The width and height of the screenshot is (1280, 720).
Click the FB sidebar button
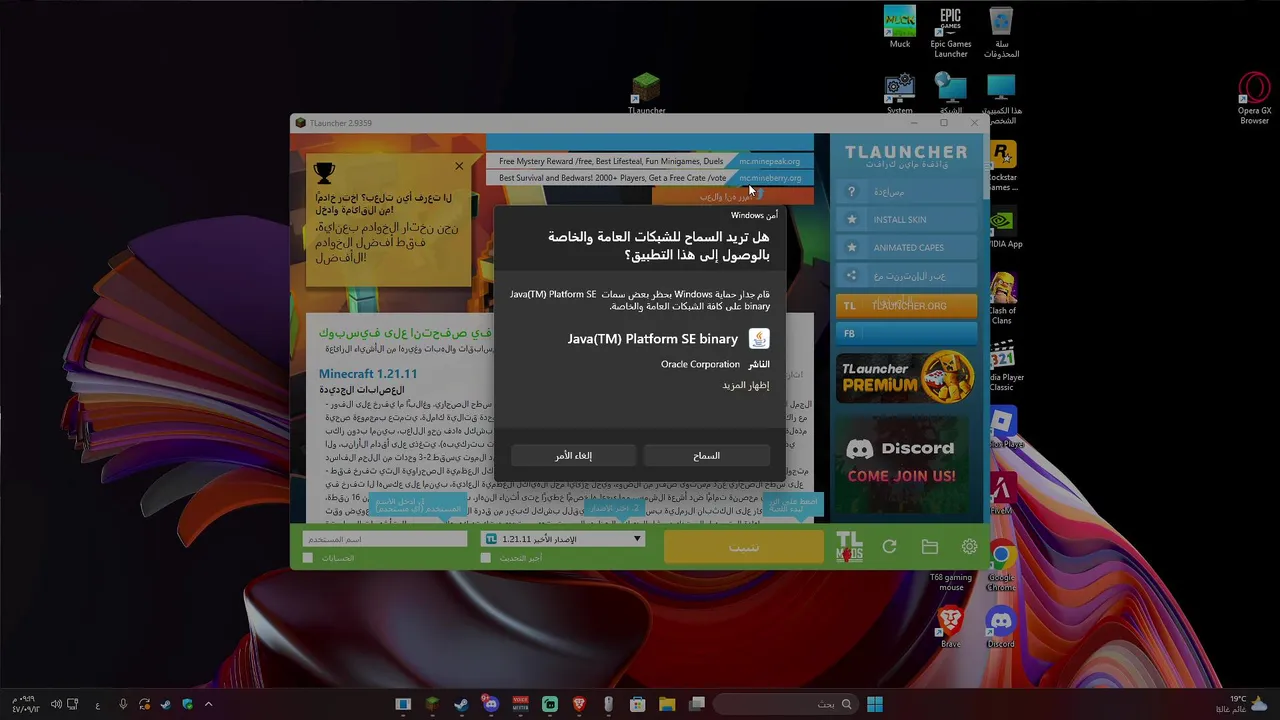click(906, 334)
